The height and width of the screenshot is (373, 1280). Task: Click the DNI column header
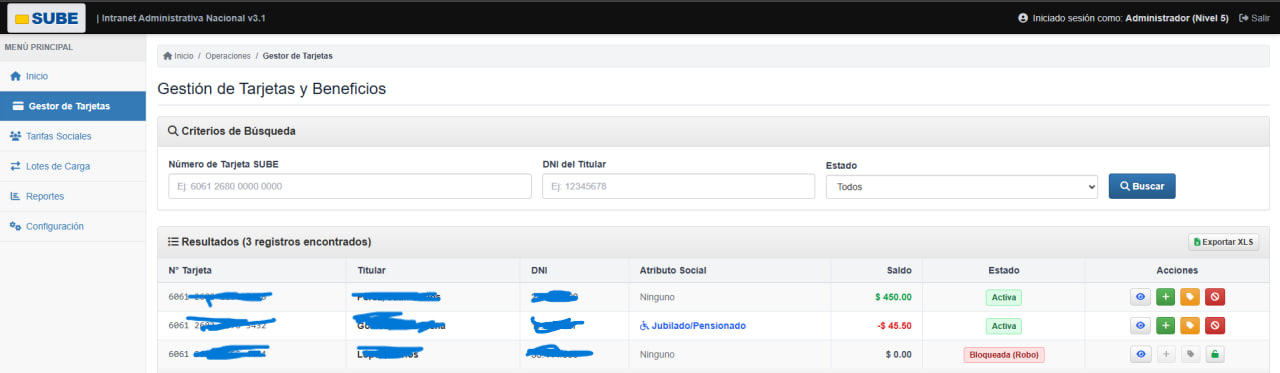539,270
